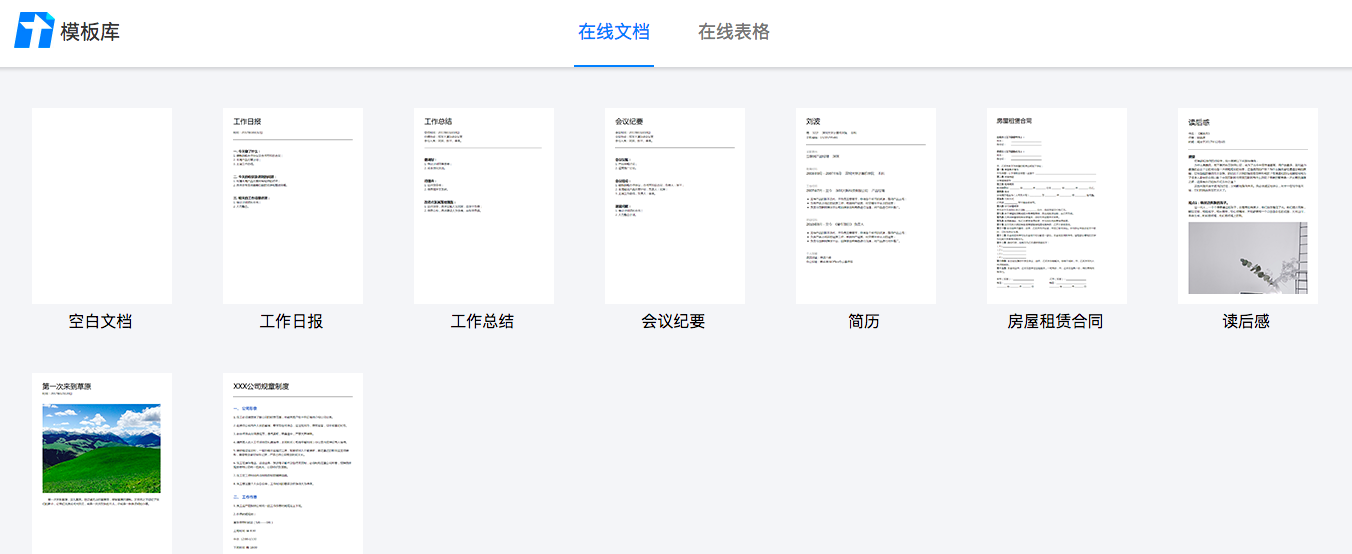Screen dimensions: 1352x554
Task: Open the 第一次来到草原 grassland photo template
Action: (102, 463)
